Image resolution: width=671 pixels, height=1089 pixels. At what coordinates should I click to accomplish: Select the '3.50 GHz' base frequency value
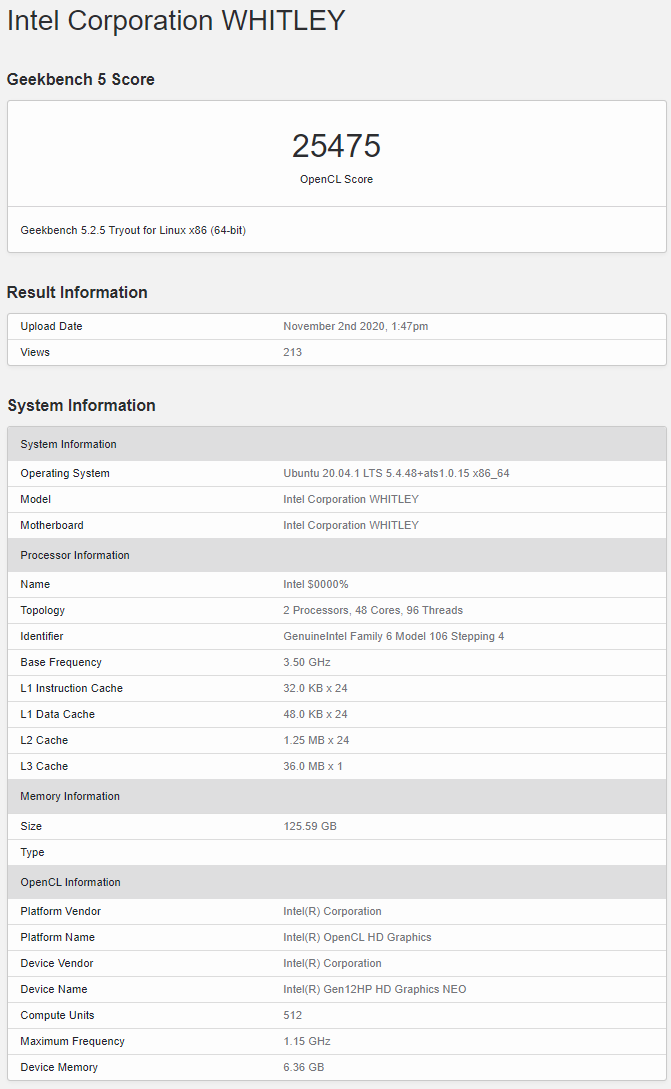307,663
